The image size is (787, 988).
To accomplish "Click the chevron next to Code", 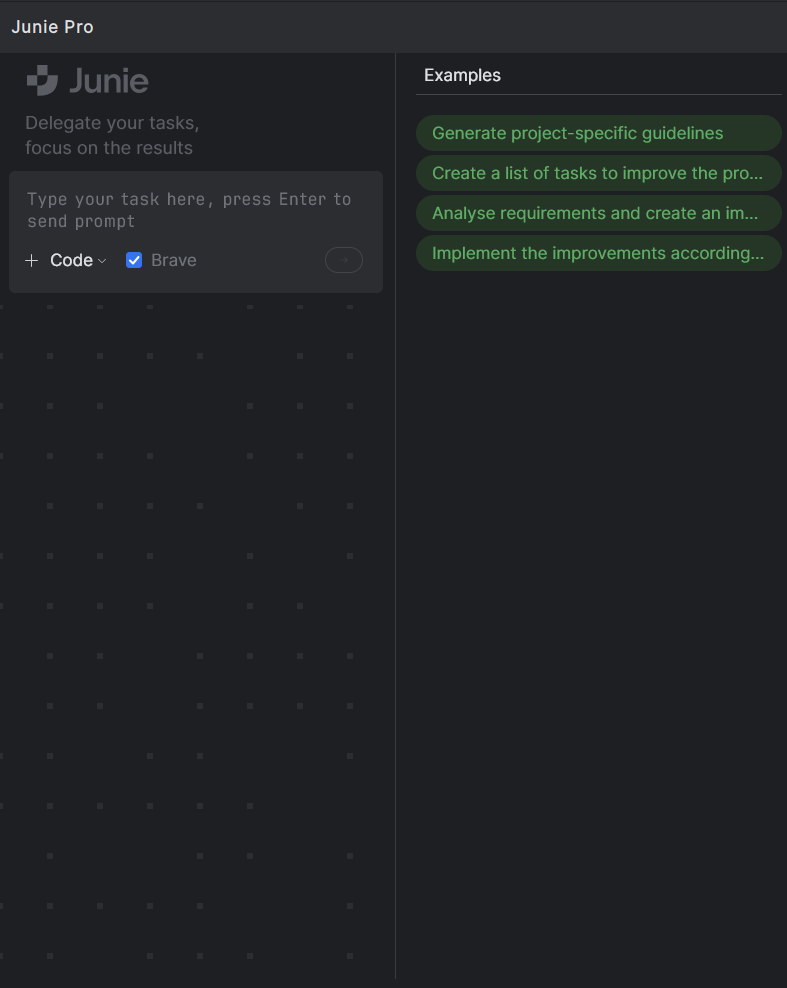I will [102, 261].
